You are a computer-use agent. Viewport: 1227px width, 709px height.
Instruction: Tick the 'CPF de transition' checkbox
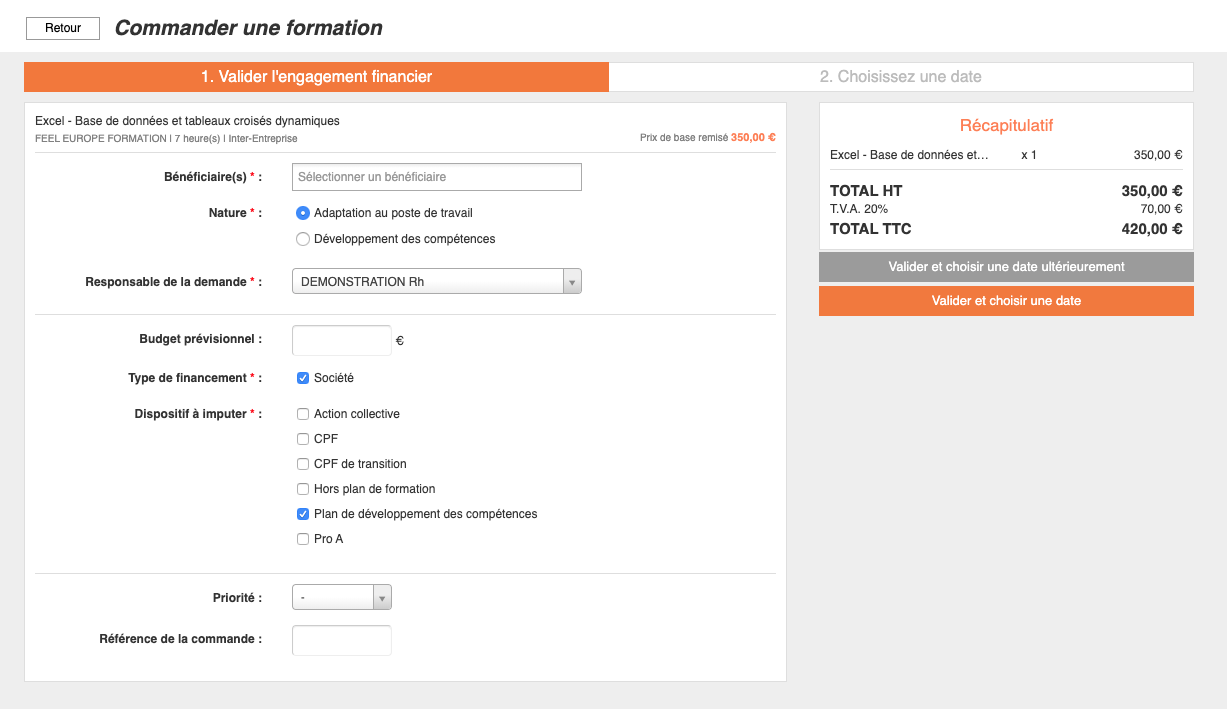303,464
